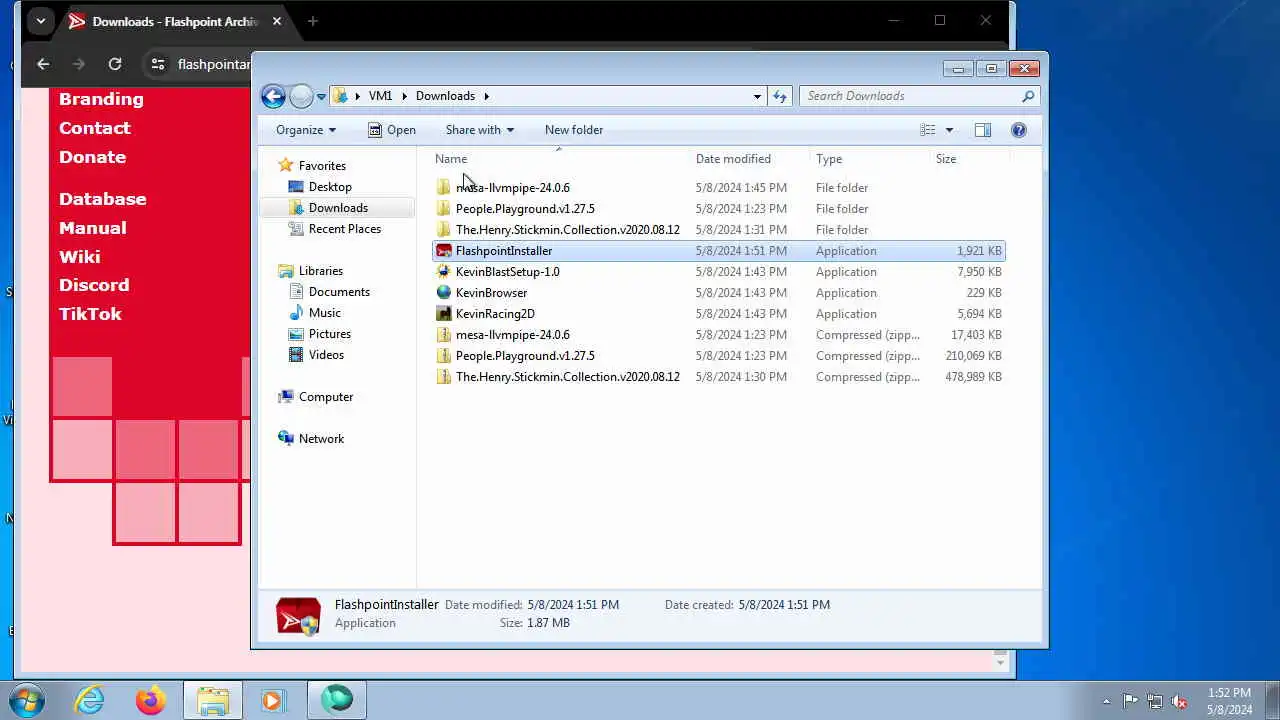The width and height of the screenshot is (1280, 720).
Task: Open the Branding link on Flashpoint page
Action: pos(101,99)
